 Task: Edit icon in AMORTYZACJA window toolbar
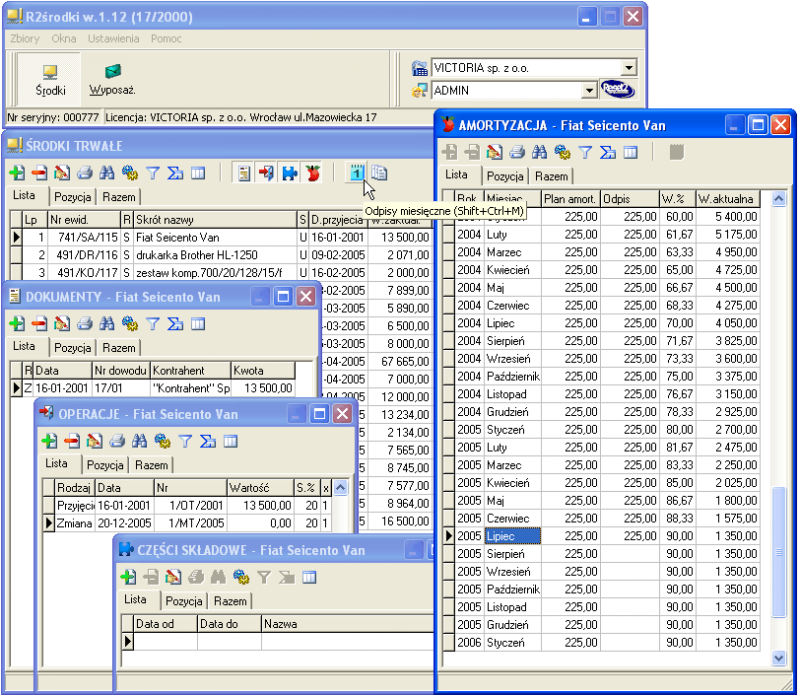(494, 152)
